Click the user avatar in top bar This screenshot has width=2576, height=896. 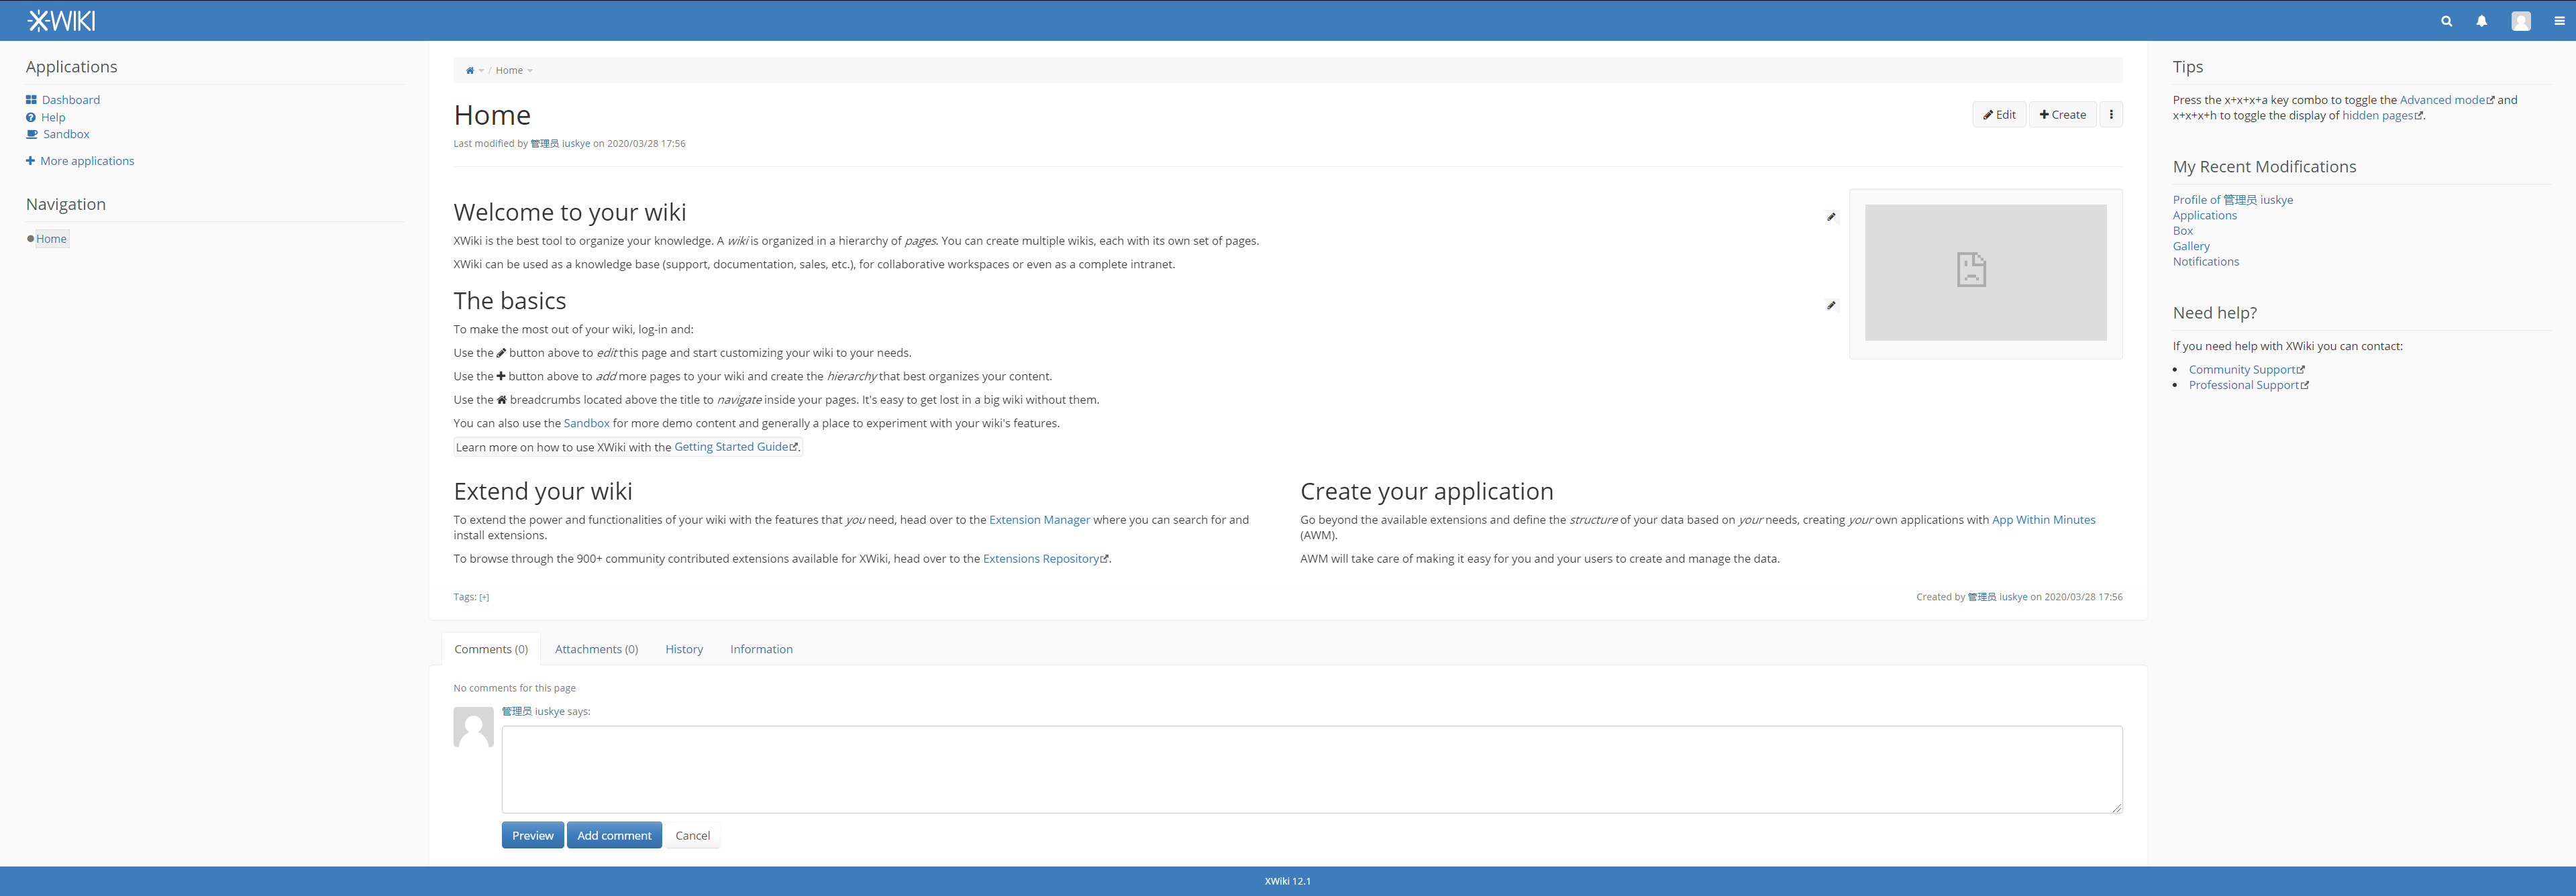point(2520,21)
